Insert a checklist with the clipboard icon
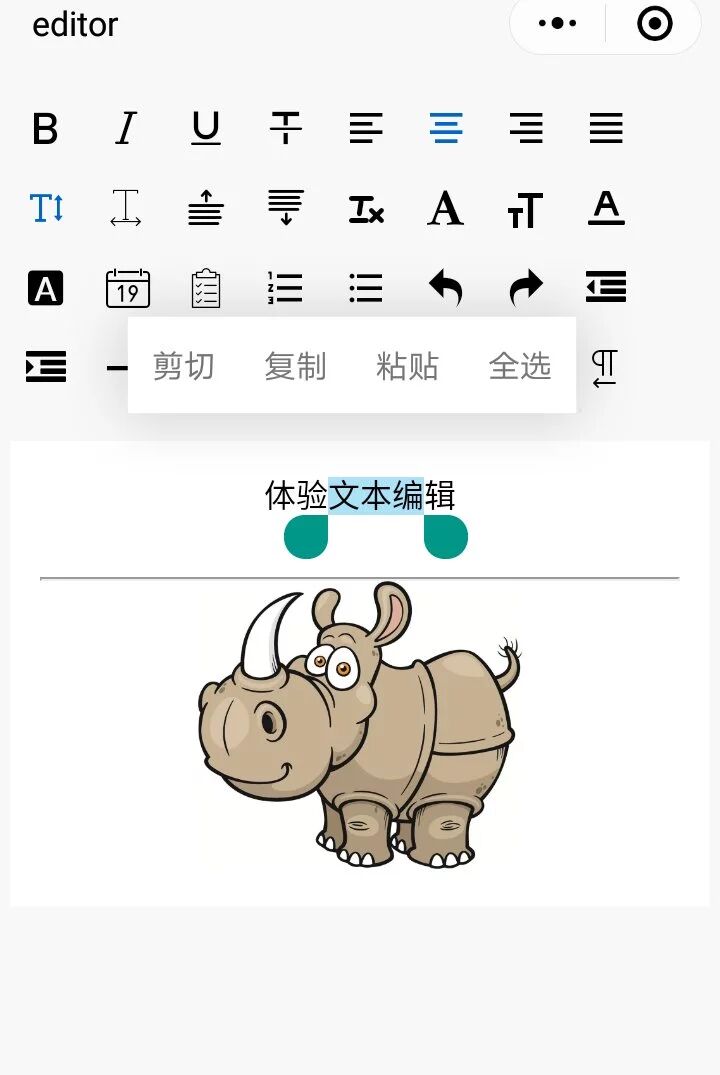The image size is (720, 1075). tap(206, 288)
